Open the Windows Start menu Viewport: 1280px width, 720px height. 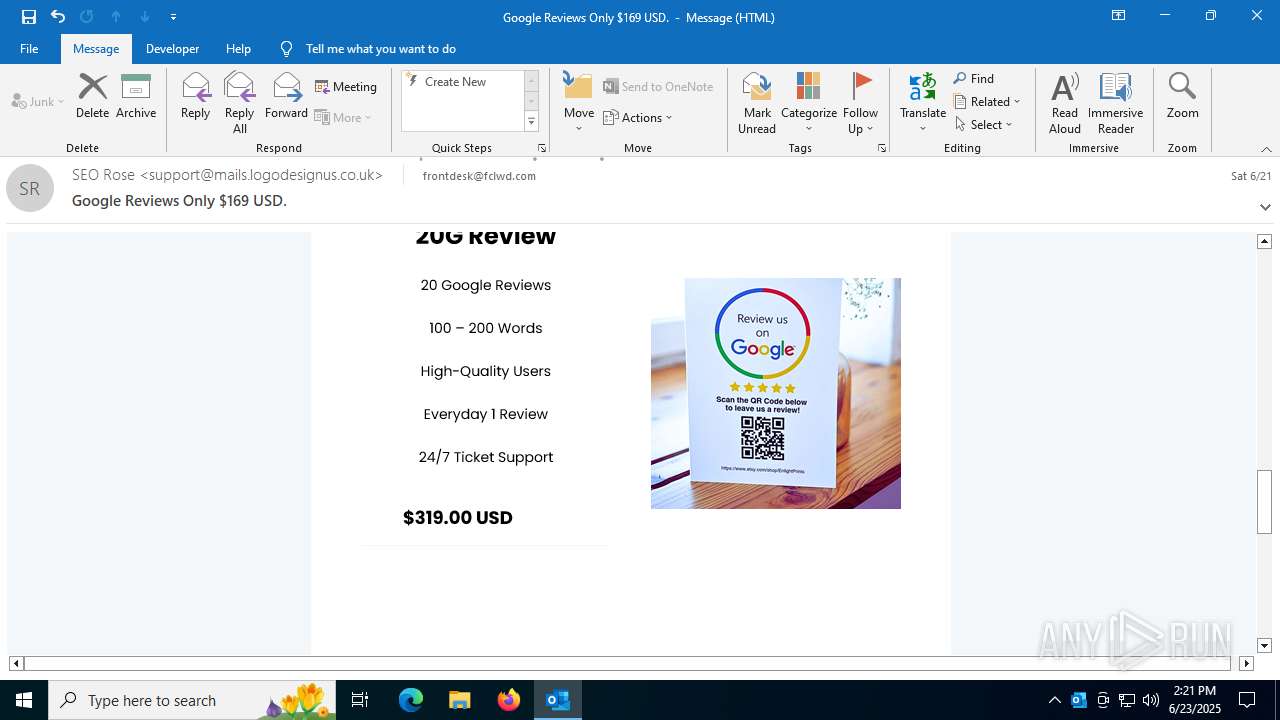[x=24, y=700]
